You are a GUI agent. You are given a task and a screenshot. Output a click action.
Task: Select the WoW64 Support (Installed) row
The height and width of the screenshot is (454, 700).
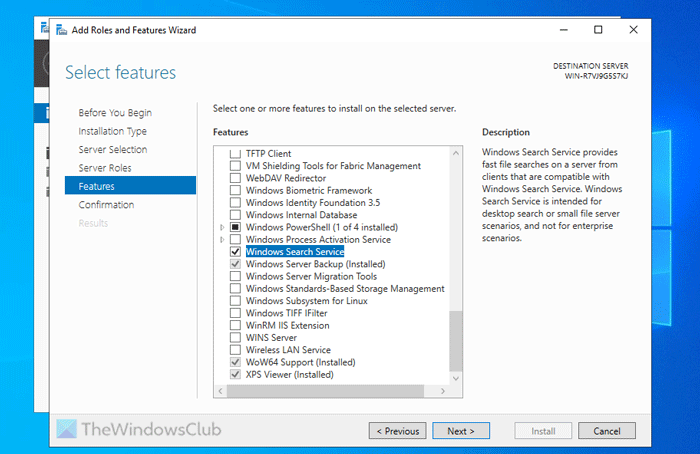tap(300, 362)
